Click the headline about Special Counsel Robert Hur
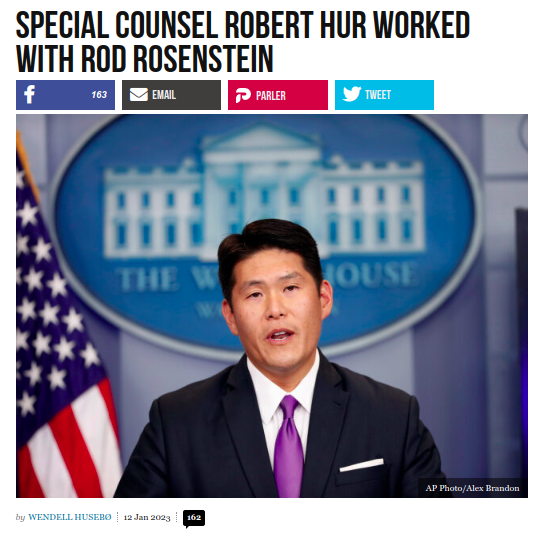Viewport: 540px width, 537px height. (243, 41)
